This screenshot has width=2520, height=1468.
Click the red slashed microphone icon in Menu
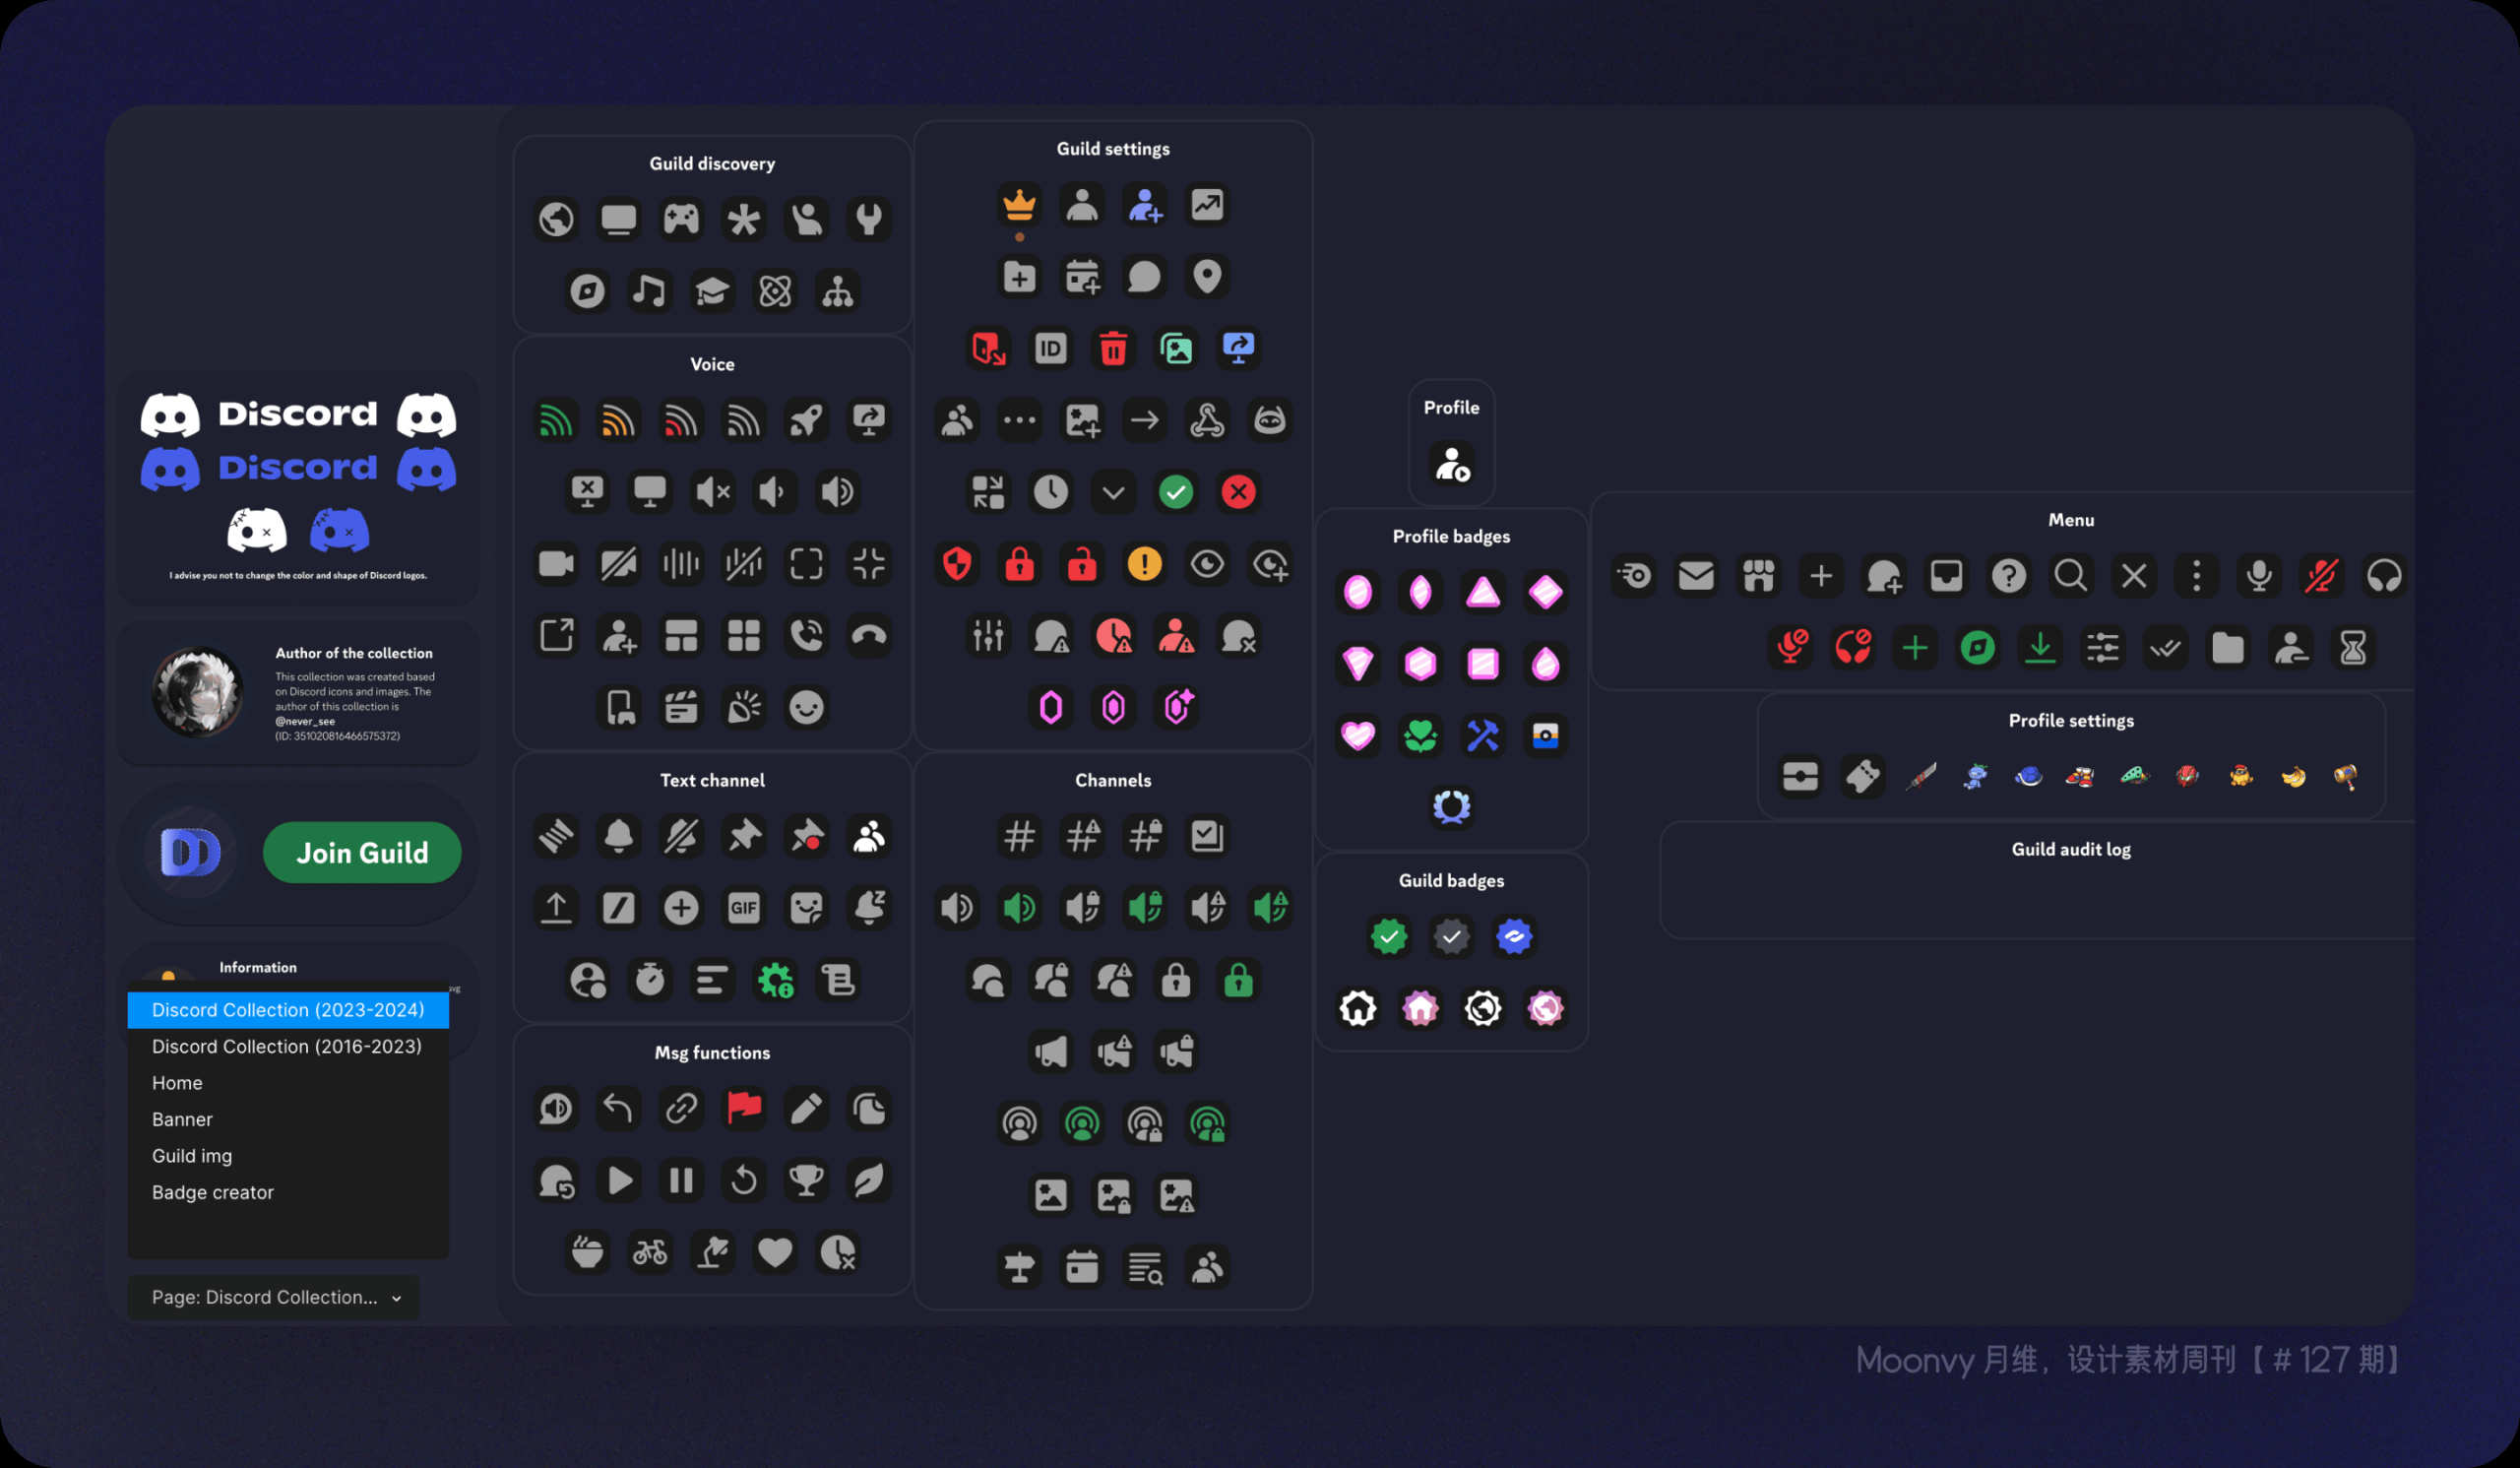click(2321, 576)
